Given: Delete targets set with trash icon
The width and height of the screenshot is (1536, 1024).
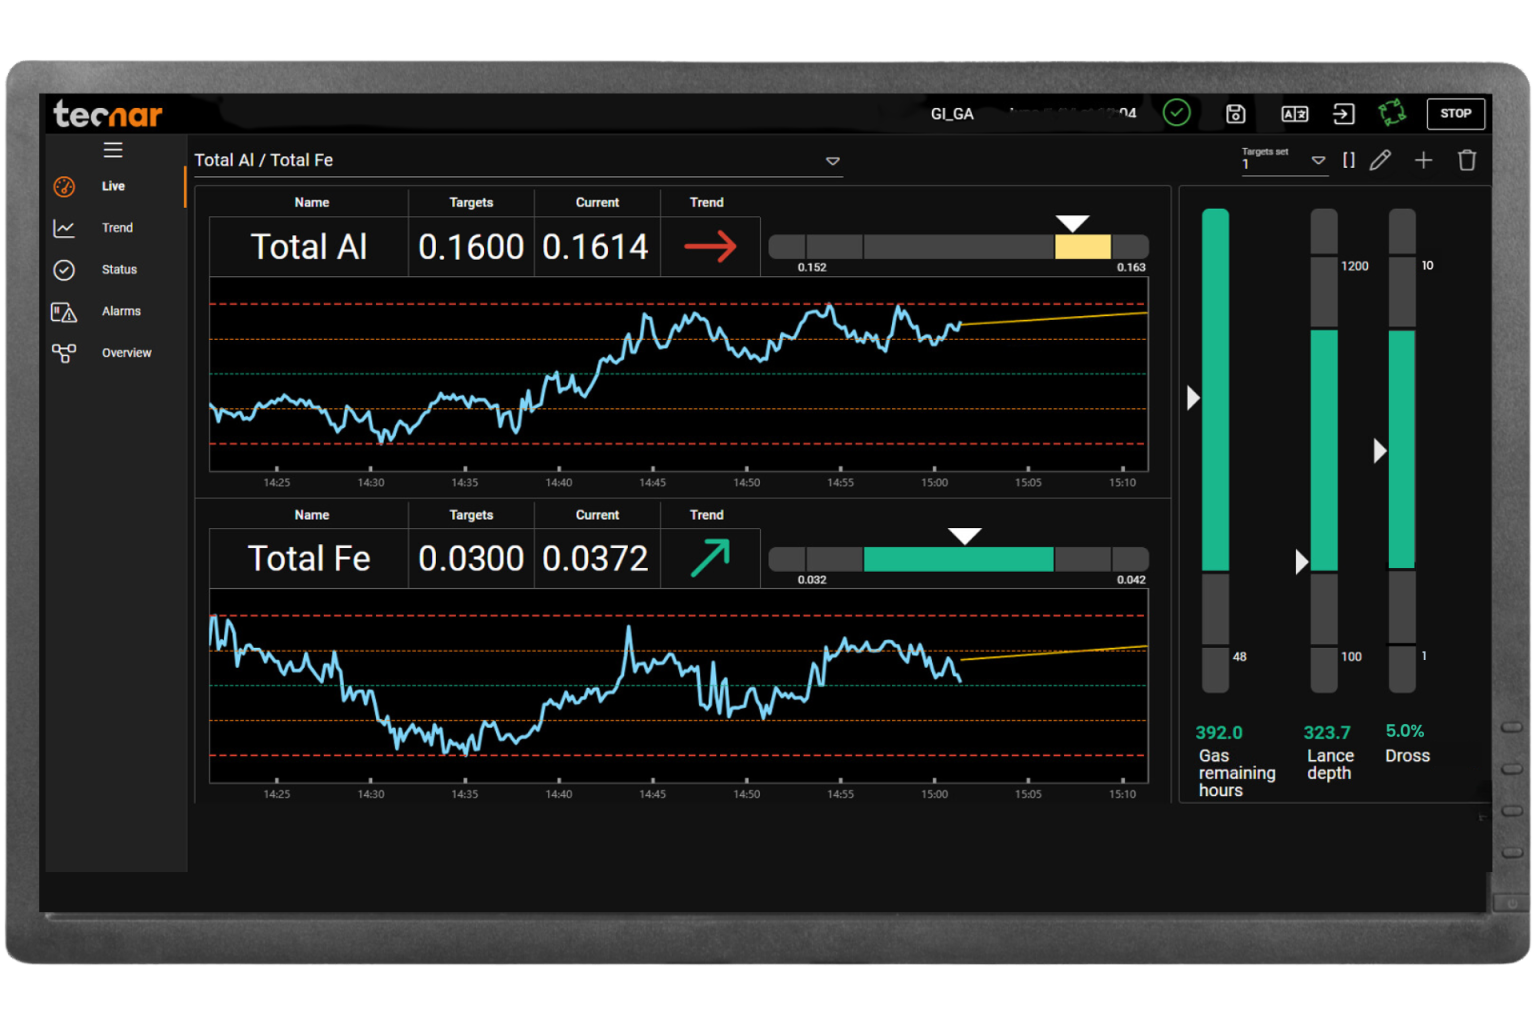Looking at the screenshot, I should 1467,160.
